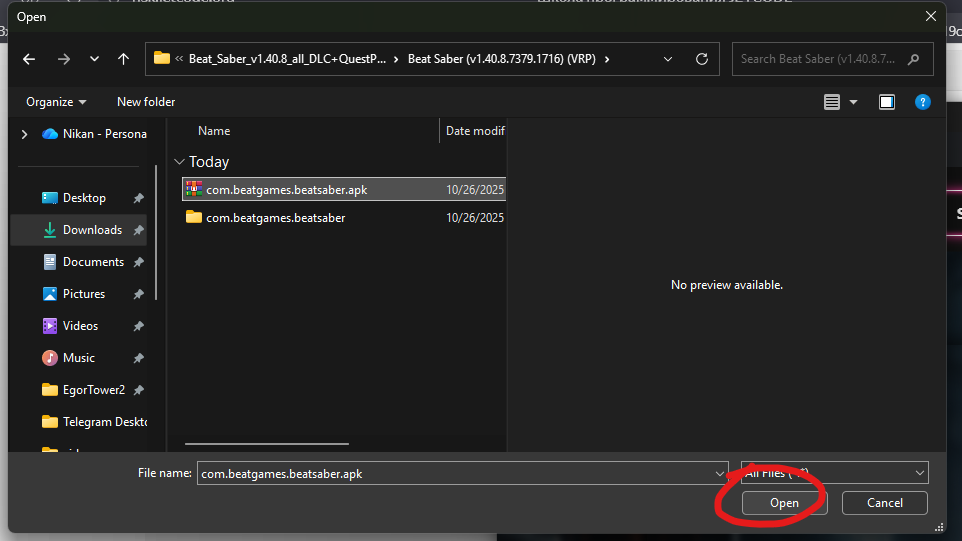962x541 pixels.
Task: Cancel the Open dialog
Action: [885, 503]
